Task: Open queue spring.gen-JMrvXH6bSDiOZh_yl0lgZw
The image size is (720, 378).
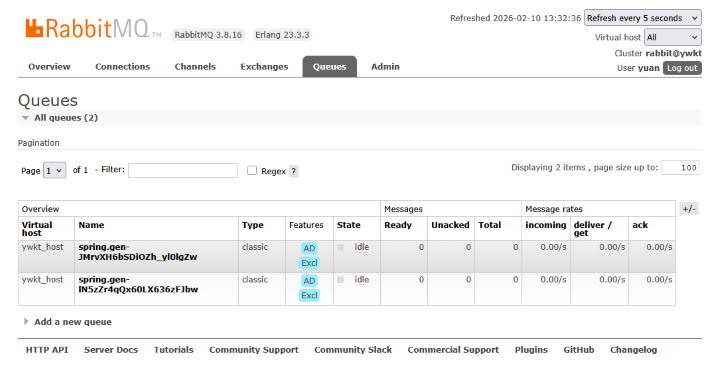Action: click(x=138, y=252)
